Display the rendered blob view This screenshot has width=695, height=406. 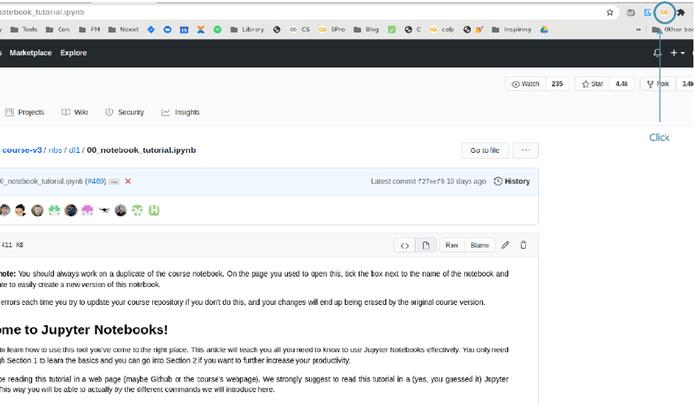(x=426, y=246)
